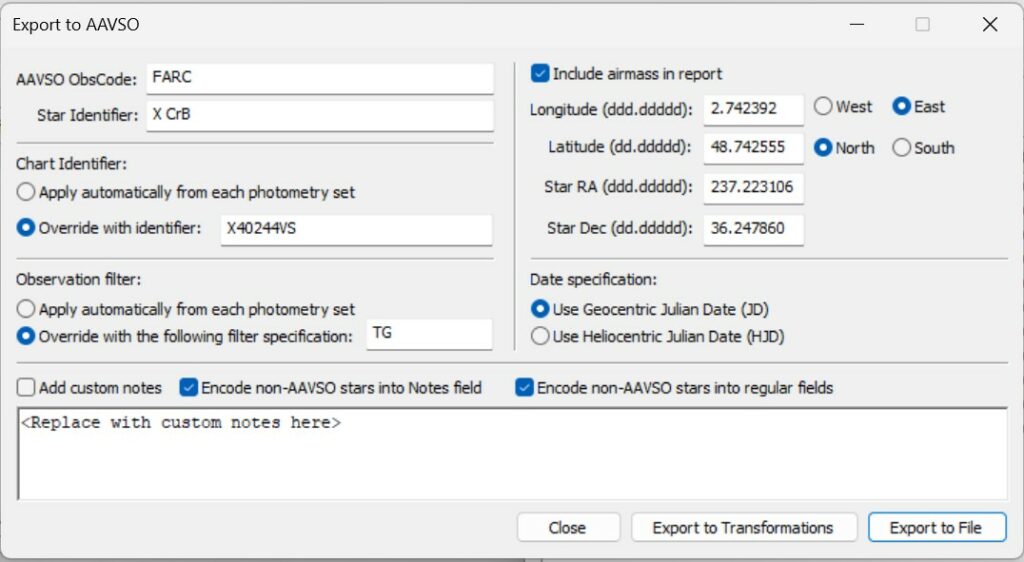Image resolution: width=1024 pixels, height=562 pixels.
Task: Select South latitude hemisphere
Action: (x=902, y=148)
